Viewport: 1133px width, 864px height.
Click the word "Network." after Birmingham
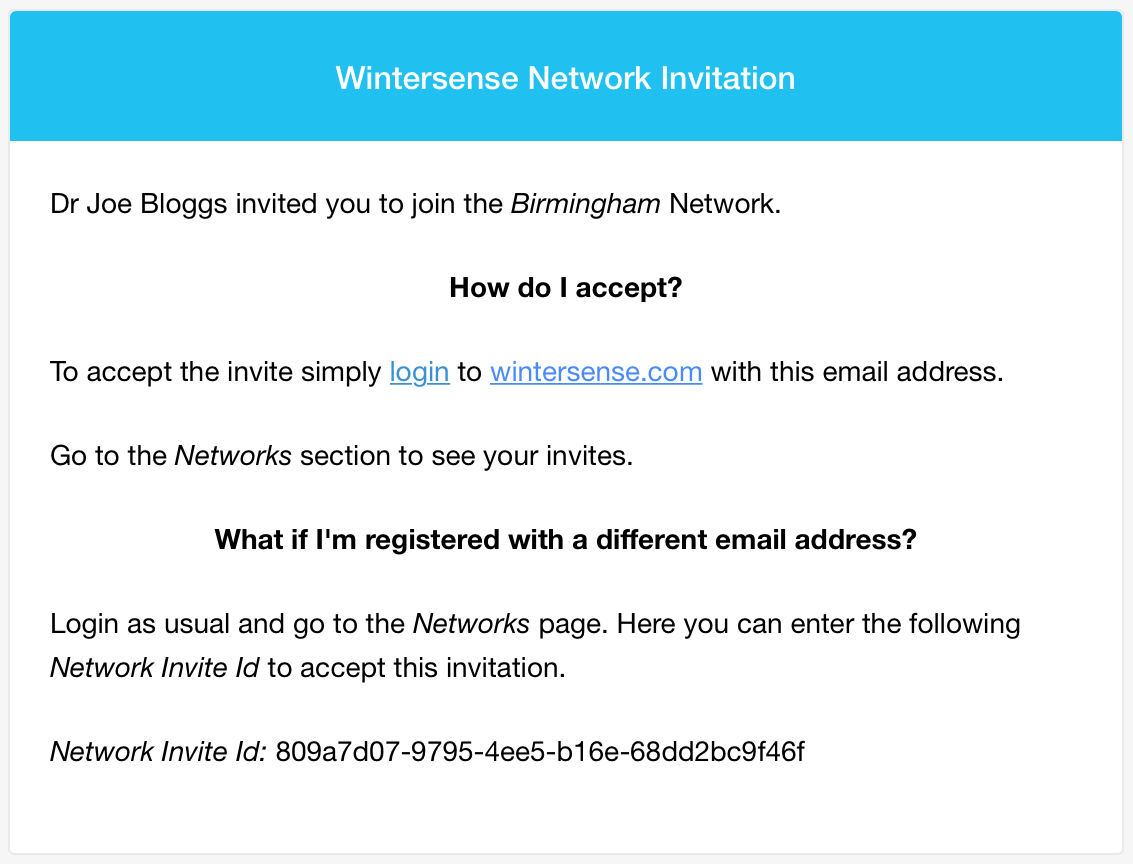pos(725,204)
